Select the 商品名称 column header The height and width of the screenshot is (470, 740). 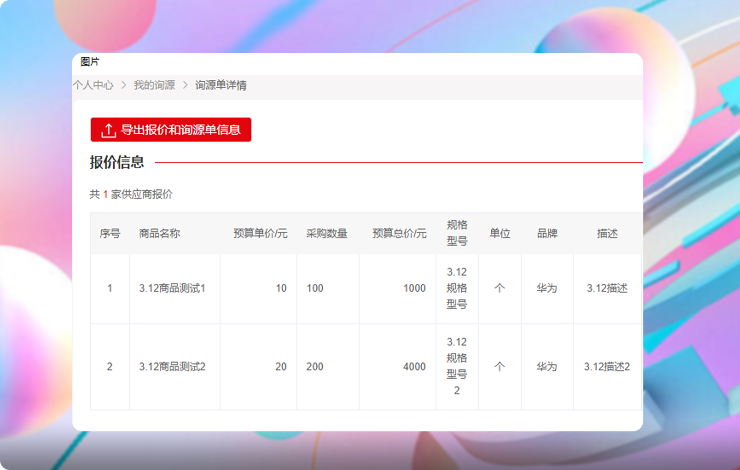(x=159, y=233)
